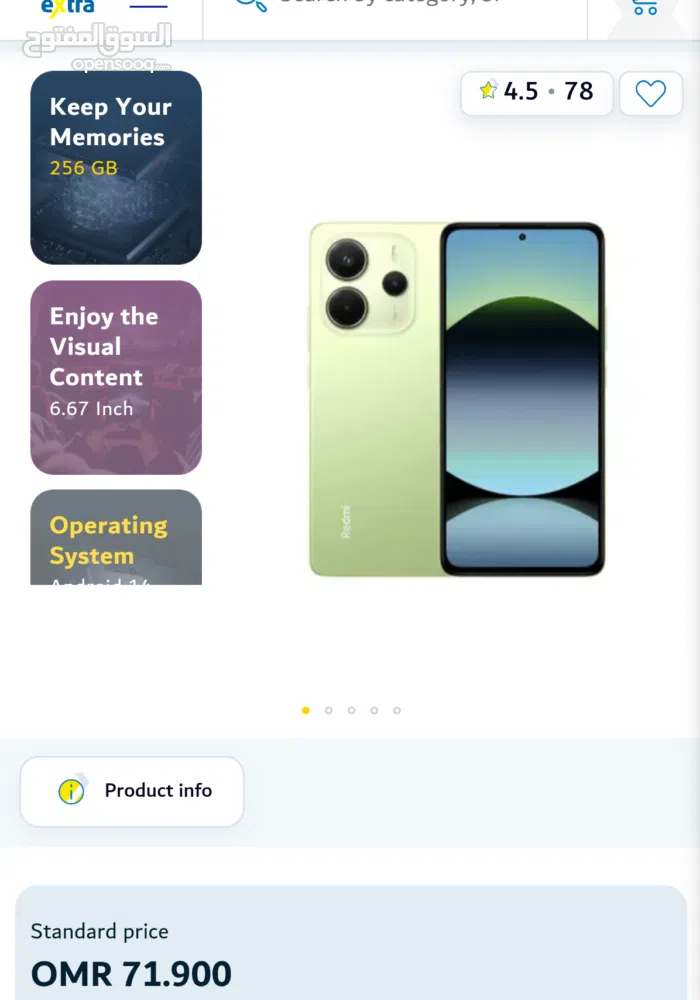Switch to the second carousel image dot

pos(328,710)
